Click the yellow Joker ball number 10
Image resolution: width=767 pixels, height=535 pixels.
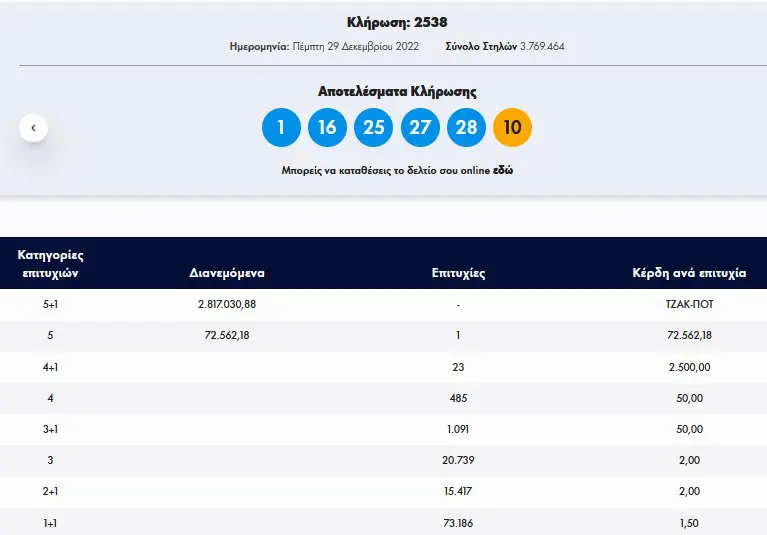tap(512, 128)
